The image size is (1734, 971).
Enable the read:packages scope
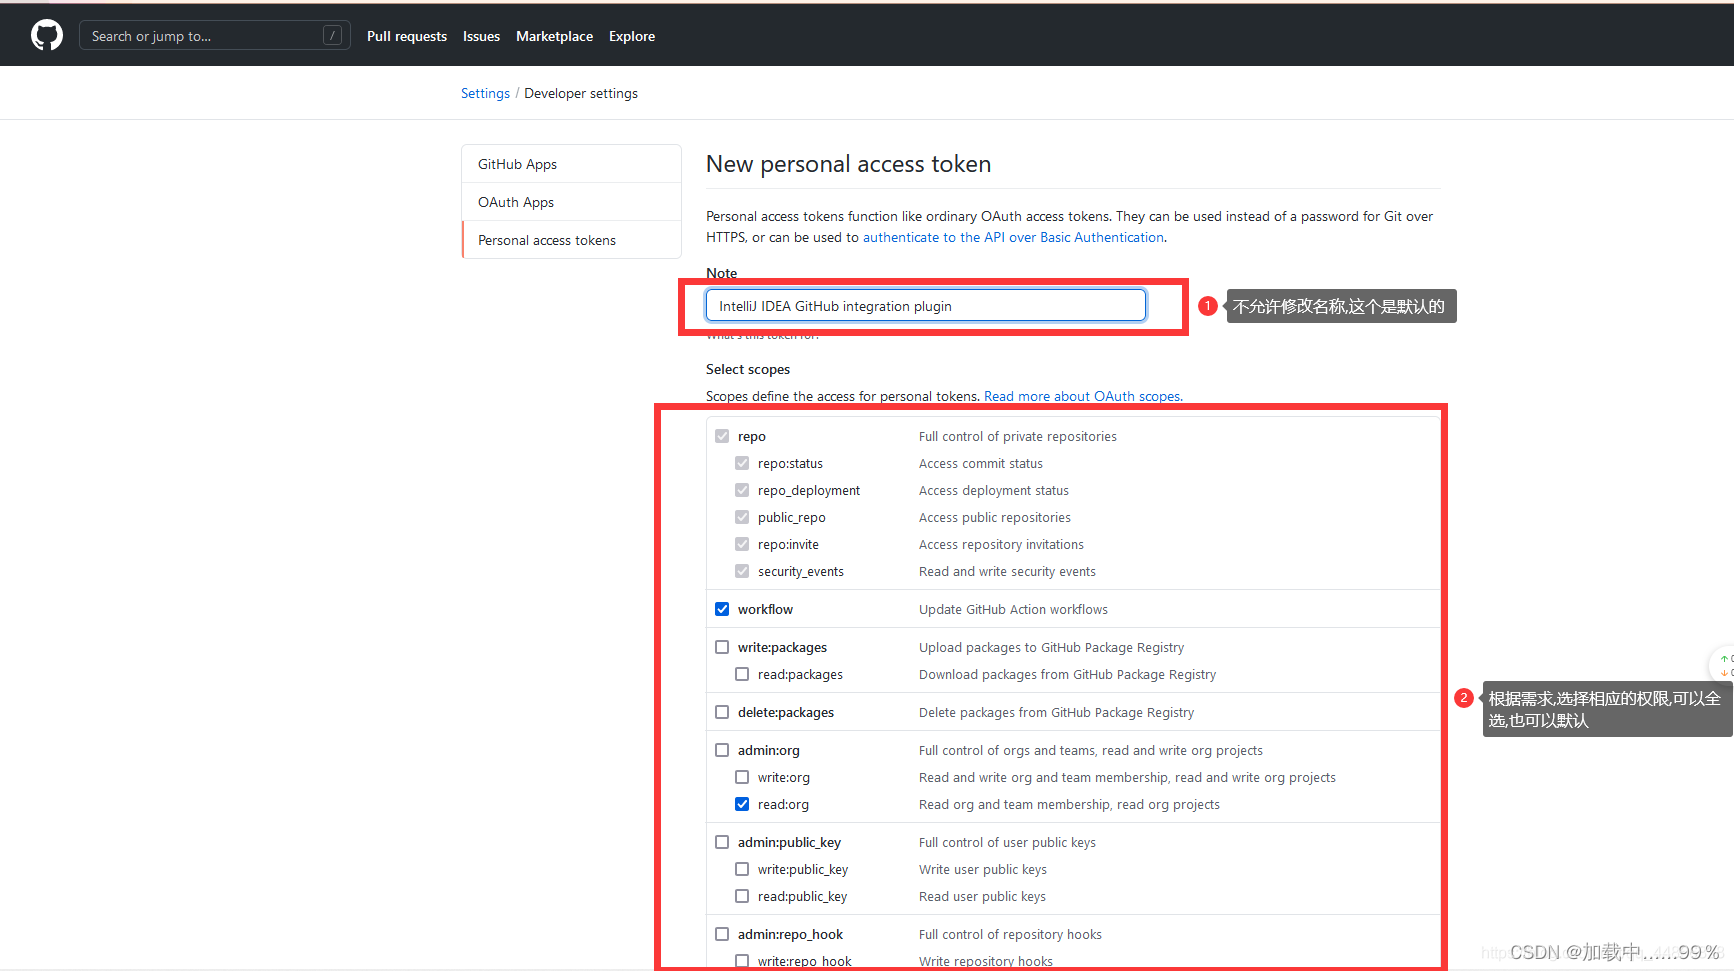click(x=742, y=674)
